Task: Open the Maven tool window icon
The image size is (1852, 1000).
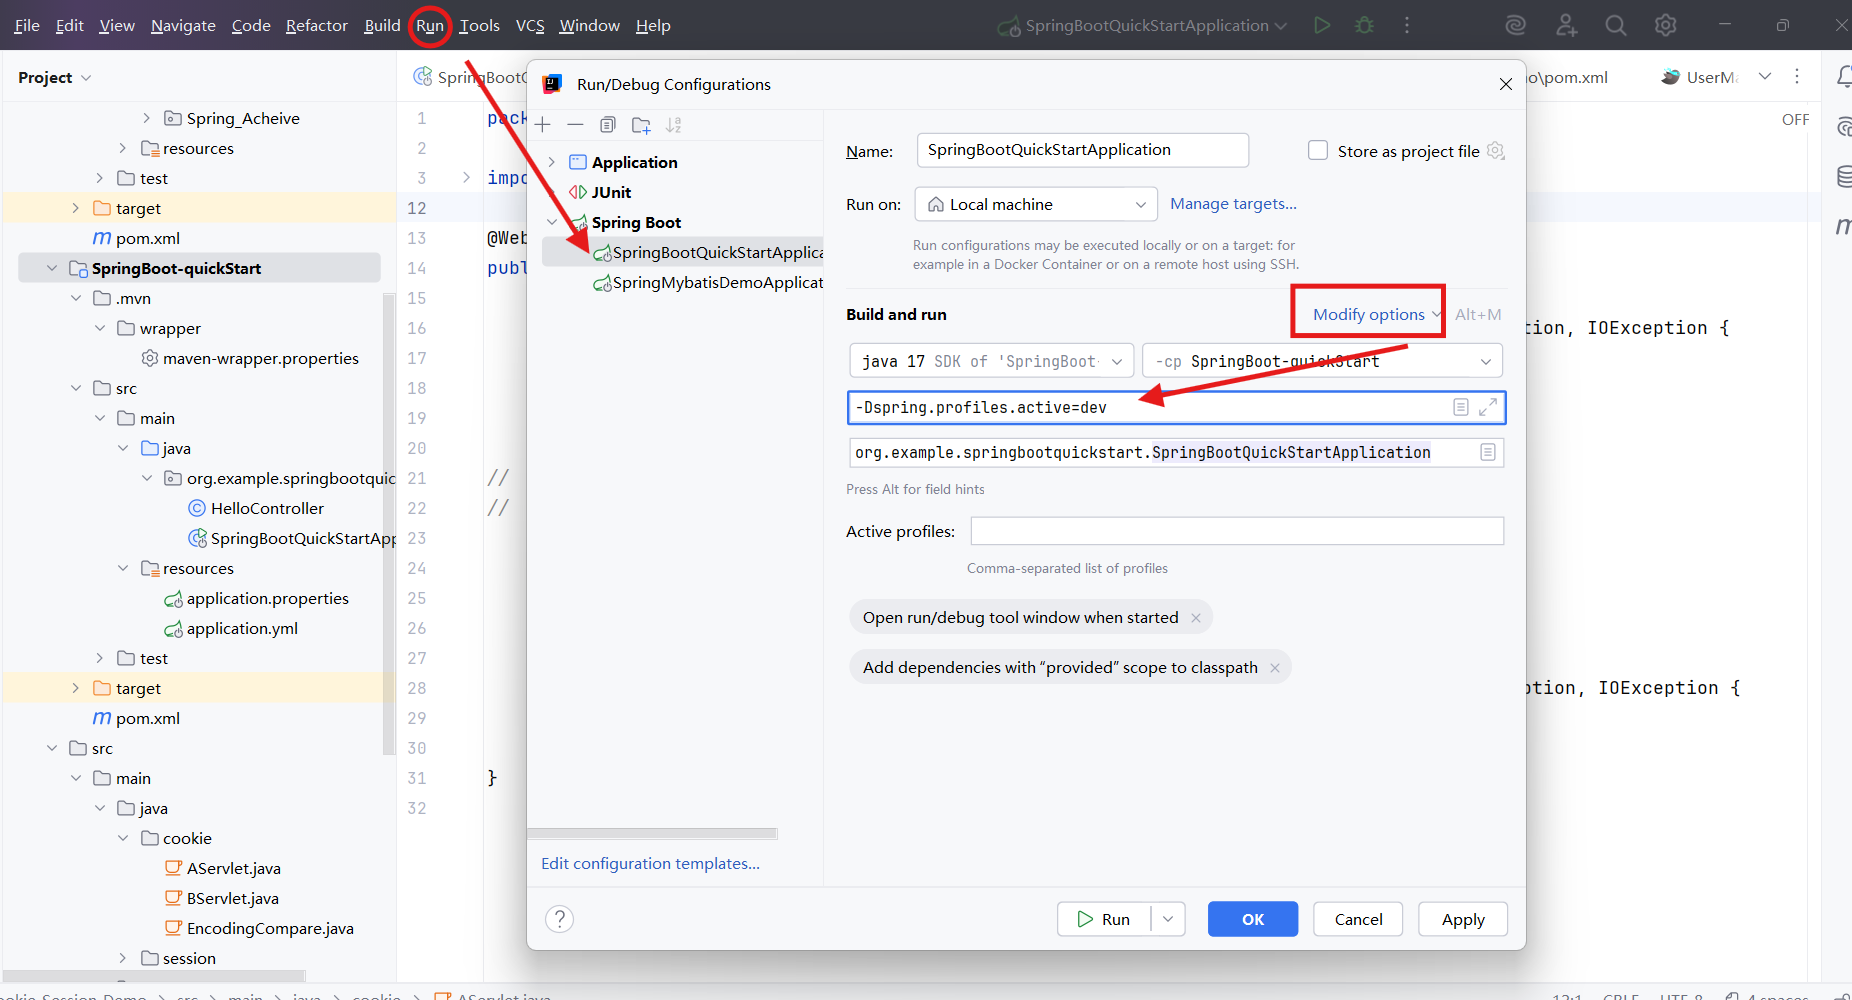Action: point(1843,227)
